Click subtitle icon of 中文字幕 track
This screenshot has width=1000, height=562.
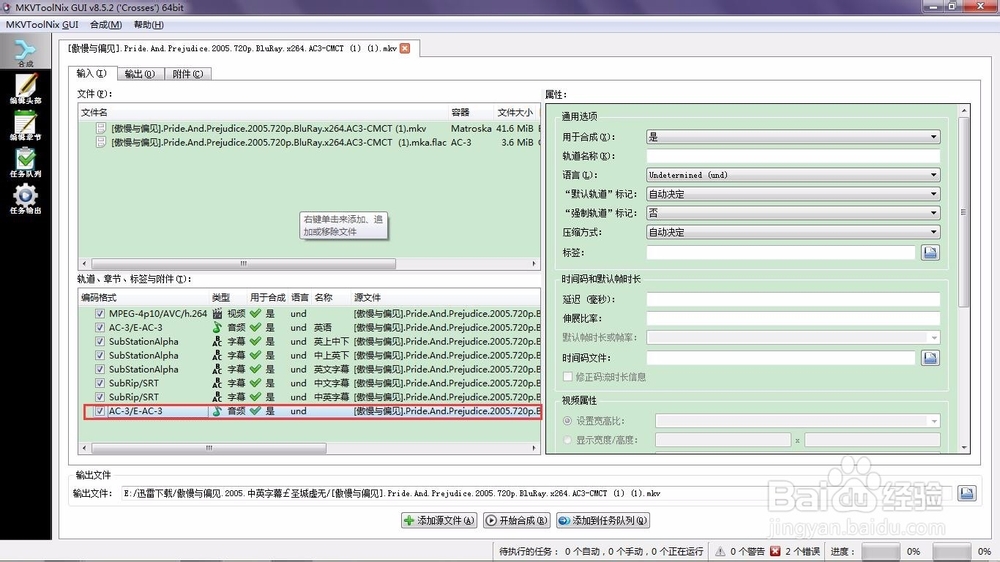[217, 383]
